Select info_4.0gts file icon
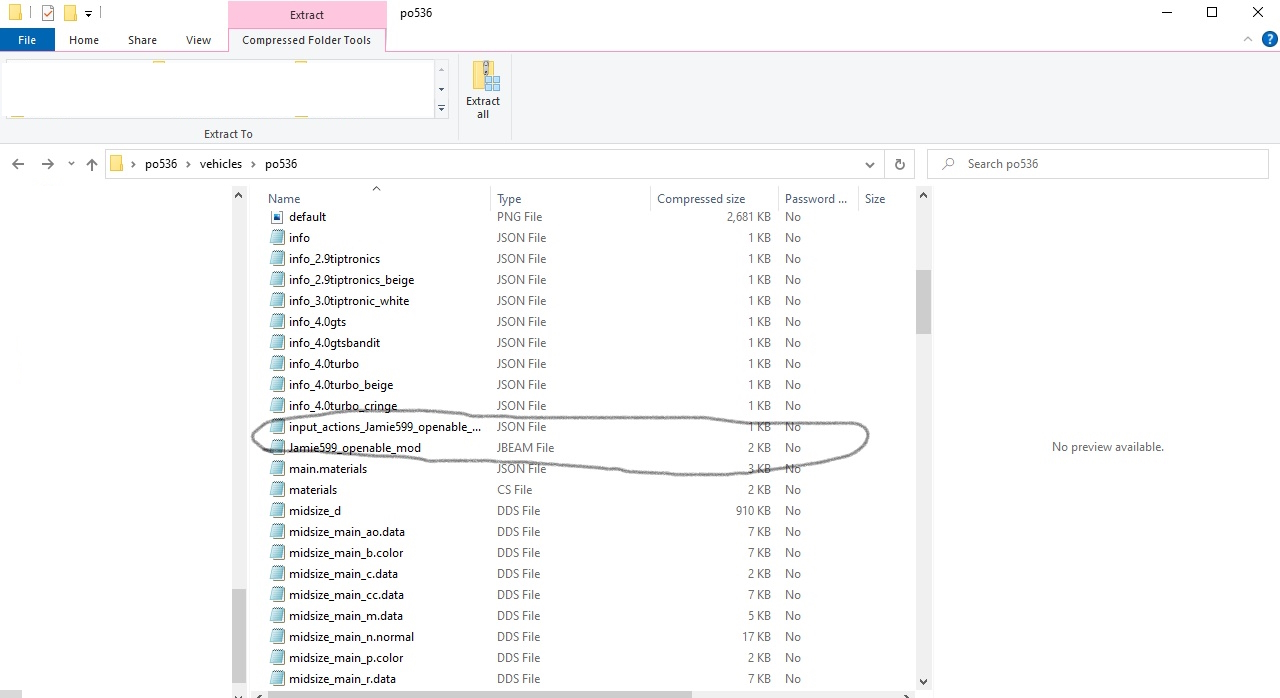Screen dimensions: 1280x698 coord(278,322)
